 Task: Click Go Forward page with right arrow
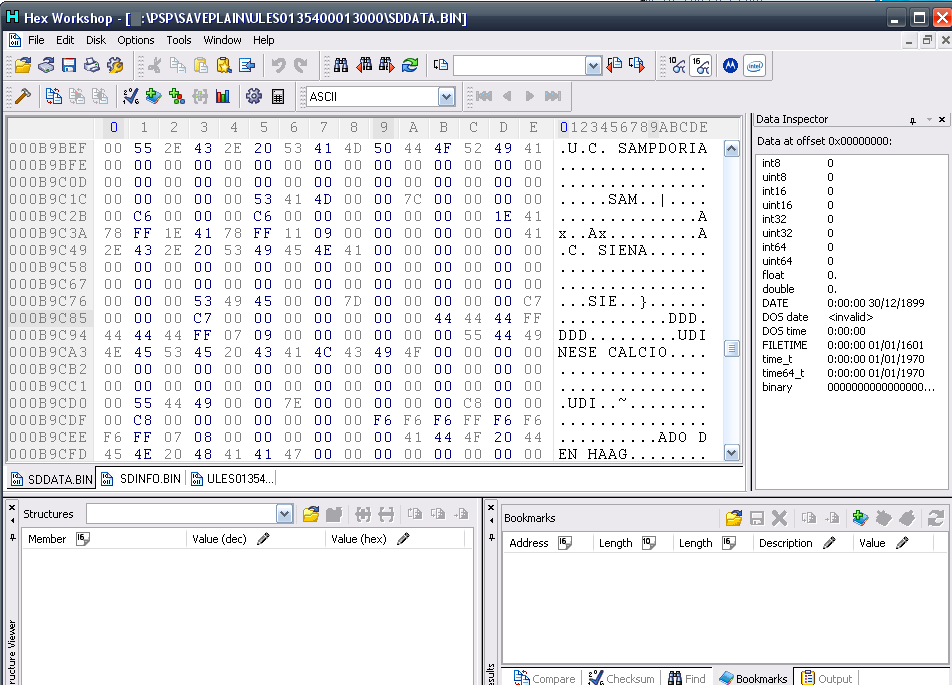[637, 65]
